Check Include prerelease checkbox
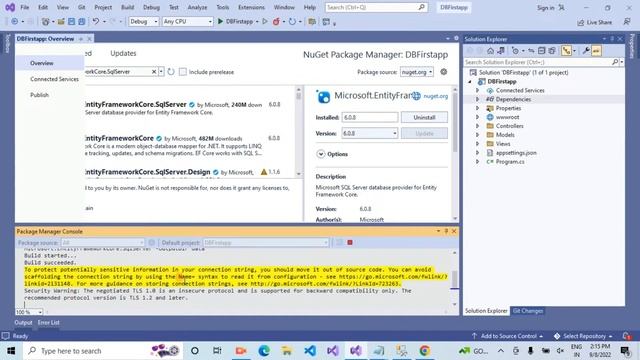 (182, 72)
